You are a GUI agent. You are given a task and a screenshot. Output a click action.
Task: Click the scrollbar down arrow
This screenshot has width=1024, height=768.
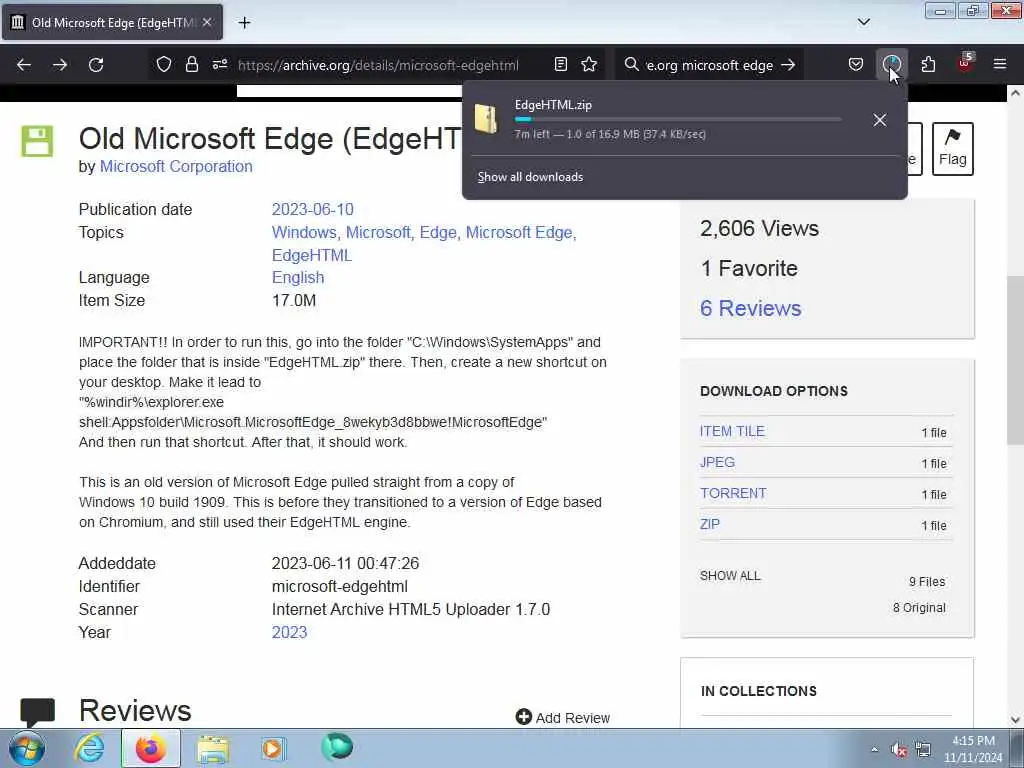point(1015,719)
